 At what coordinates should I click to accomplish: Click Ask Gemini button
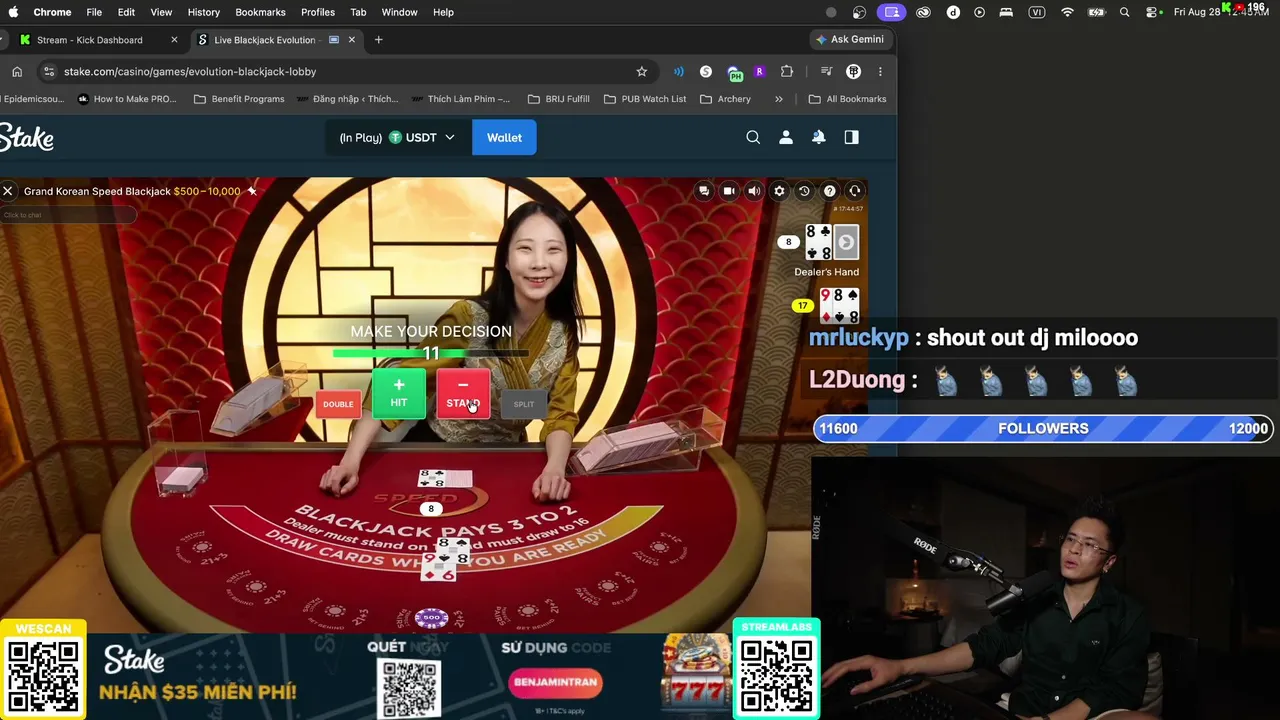pyautogui.click(x=850, y=40)
